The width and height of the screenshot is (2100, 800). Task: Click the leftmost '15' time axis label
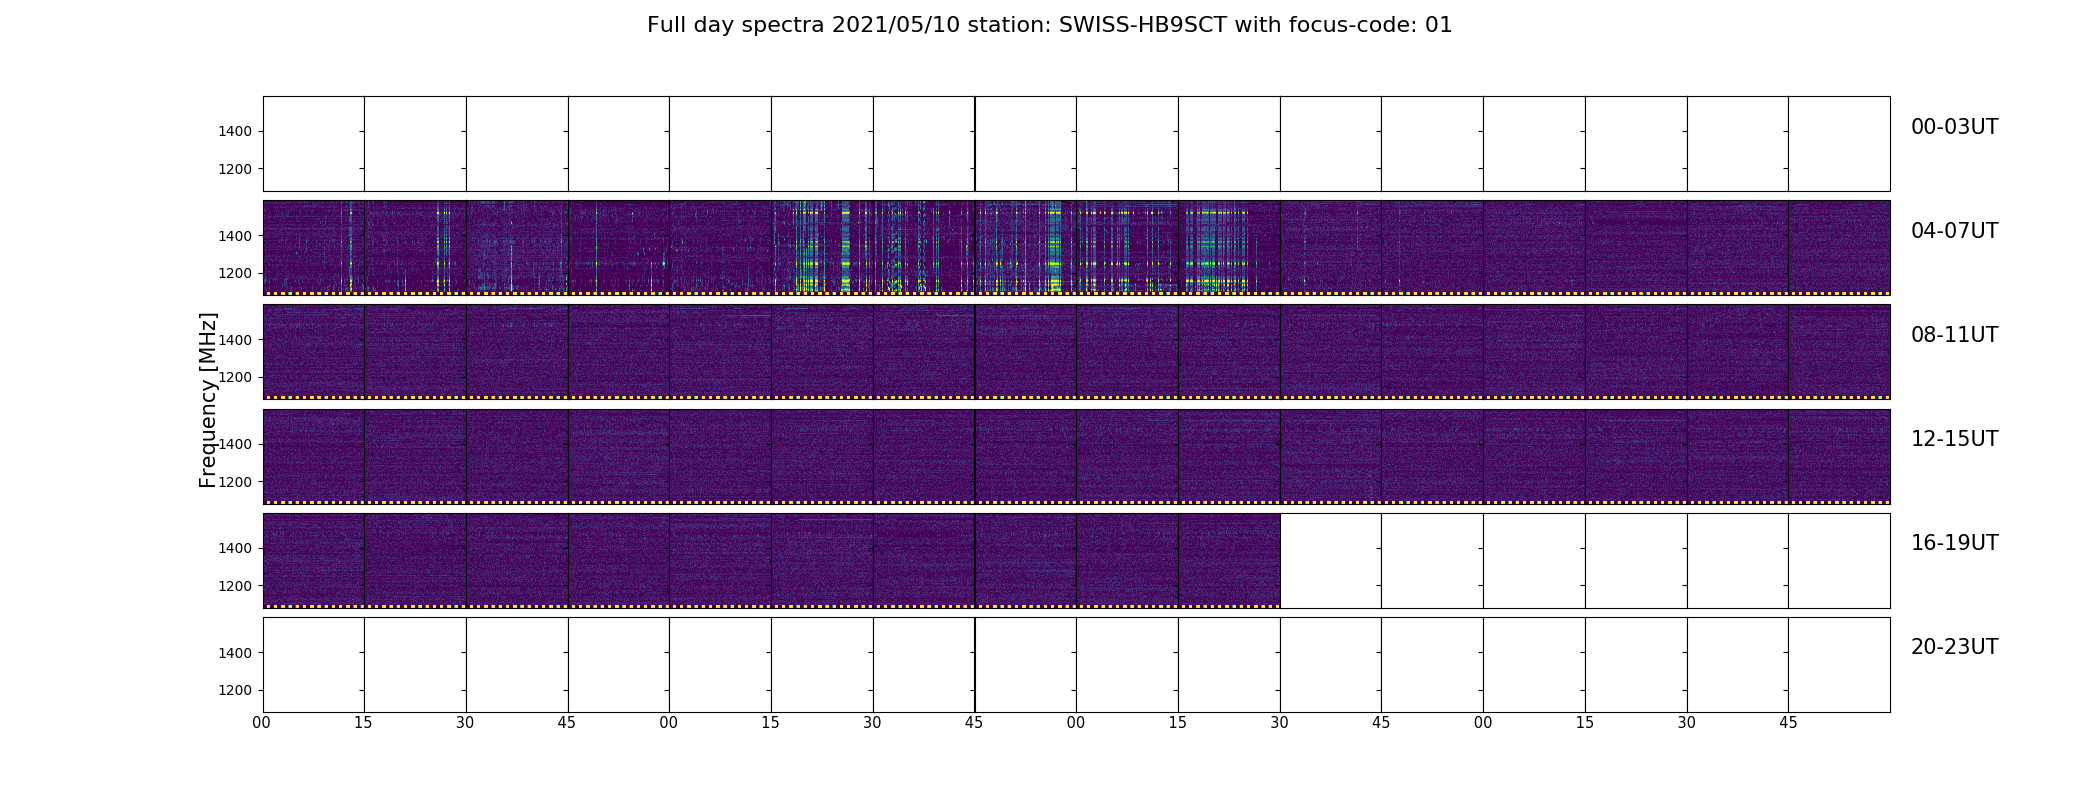pyautogui.click(x=363, y=723)
